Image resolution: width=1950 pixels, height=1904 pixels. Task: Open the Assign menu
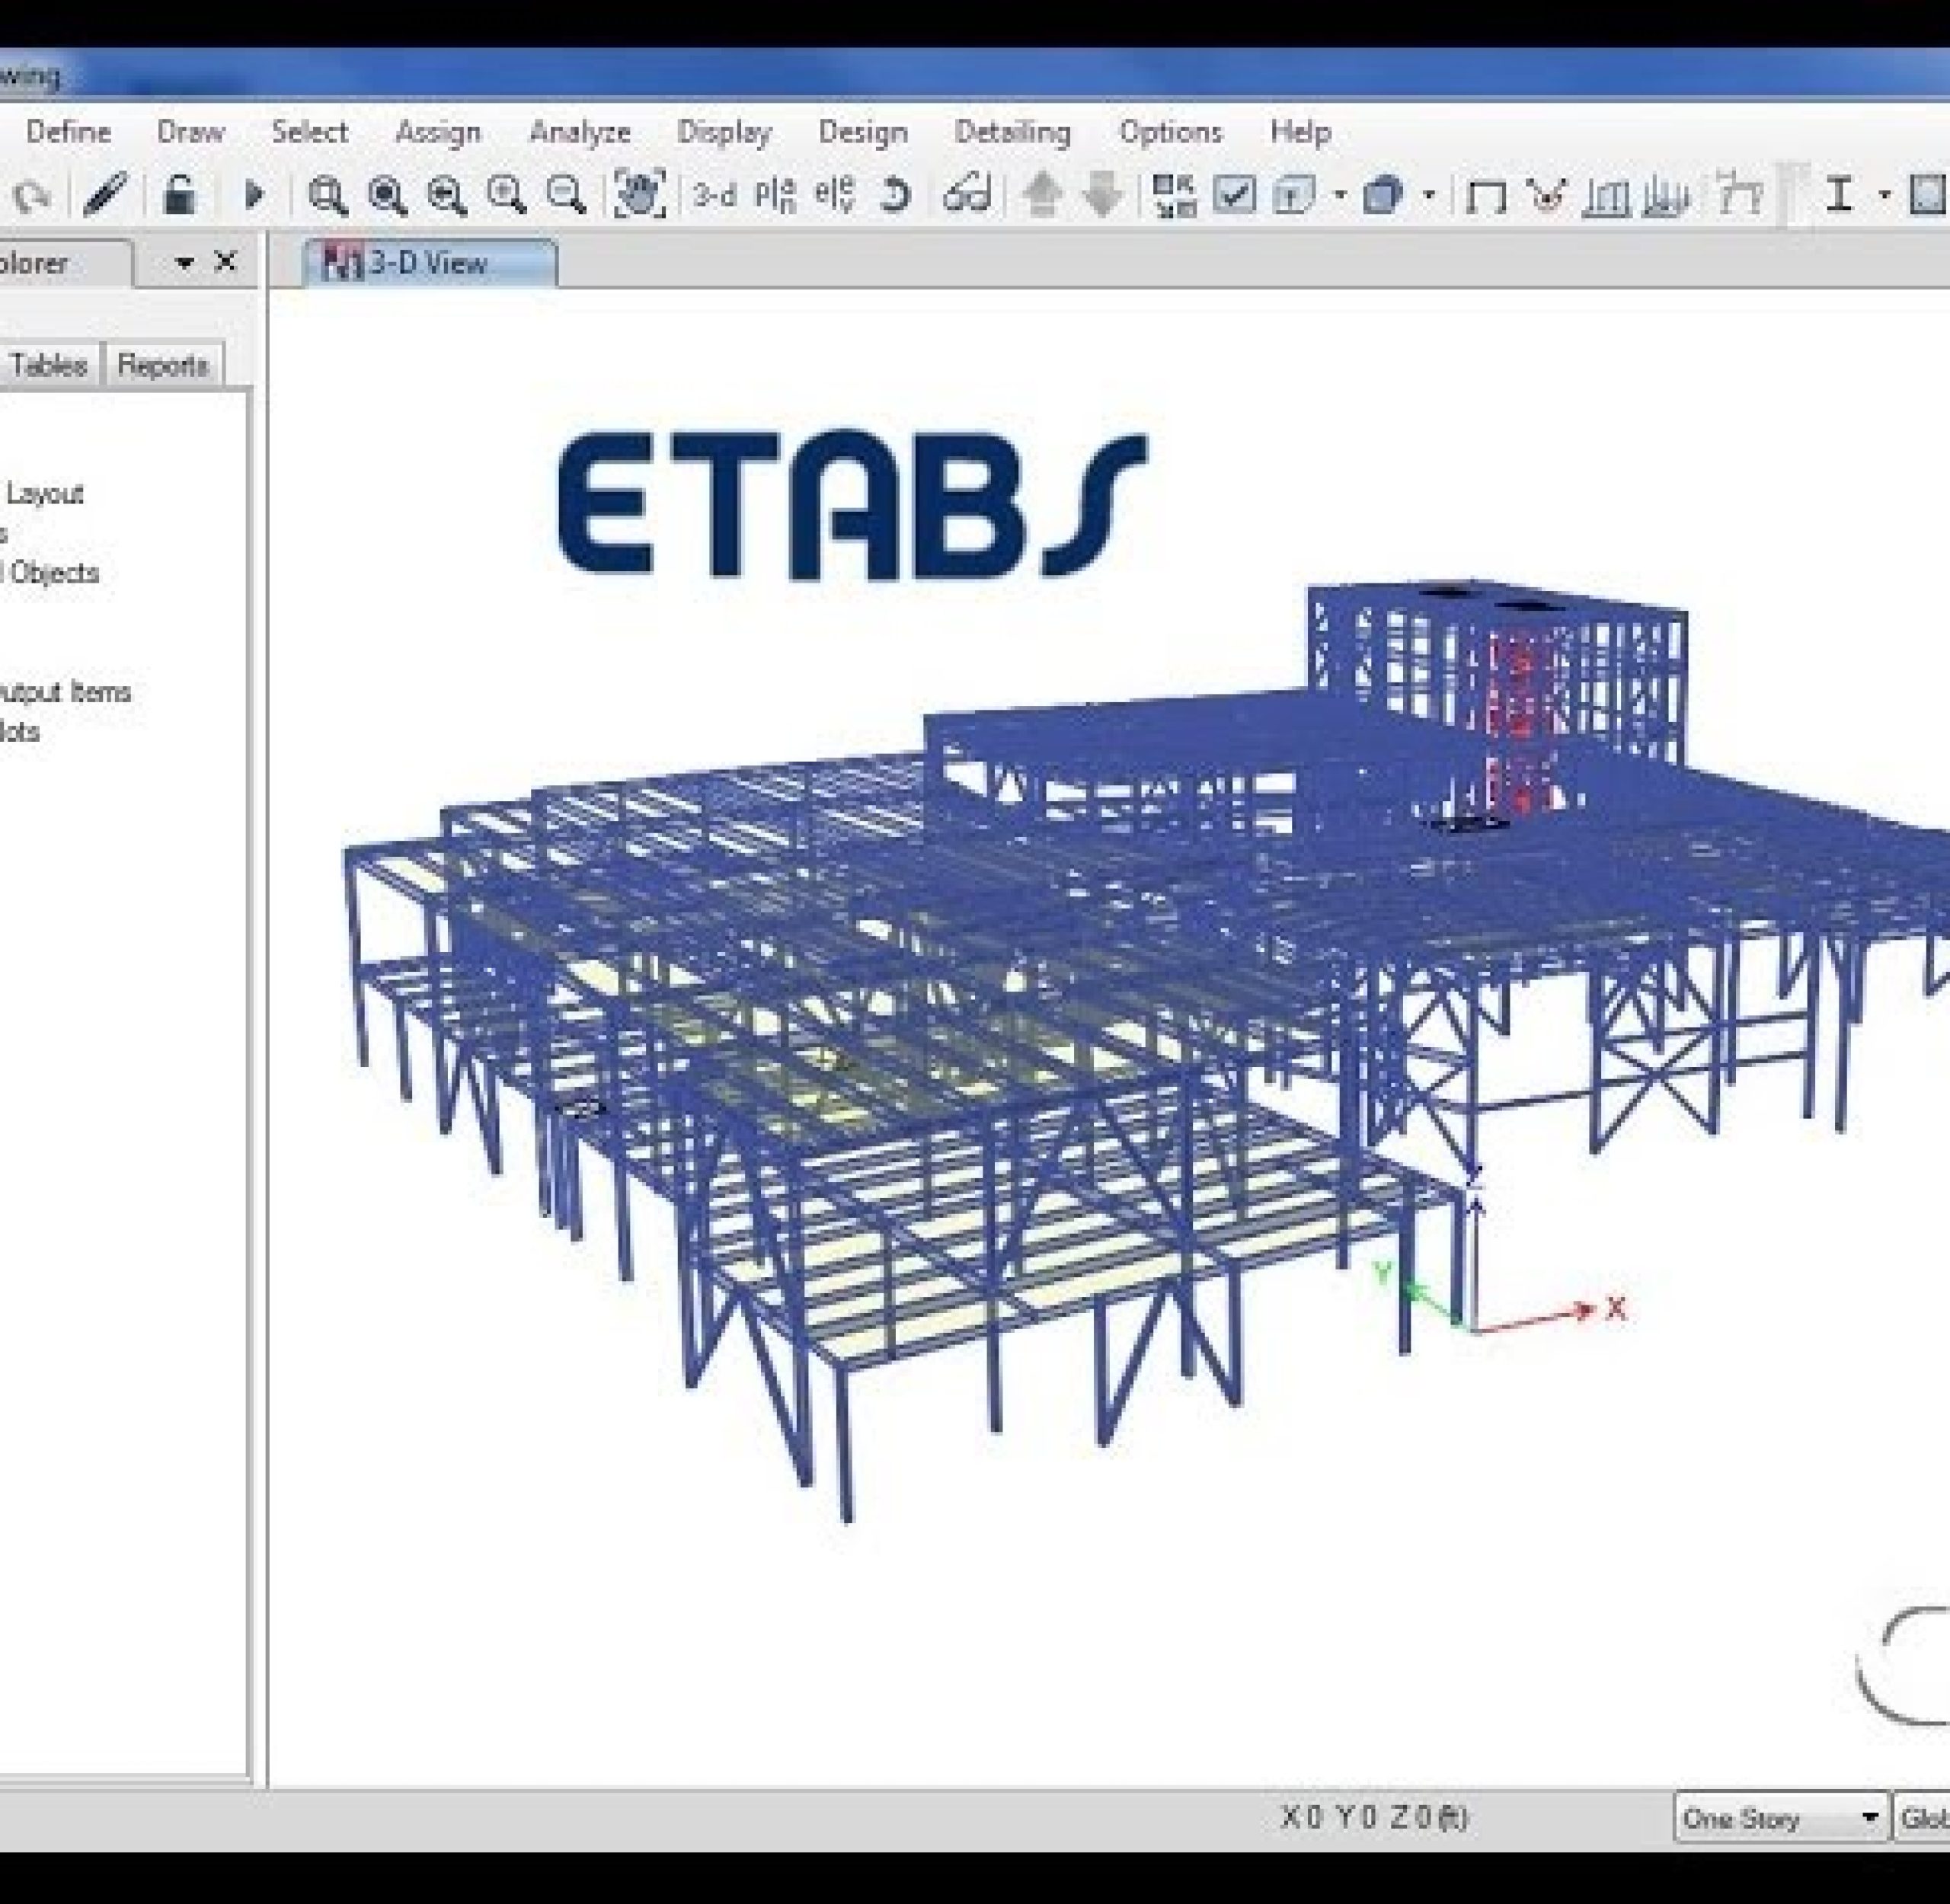click(x=438, y=133)
